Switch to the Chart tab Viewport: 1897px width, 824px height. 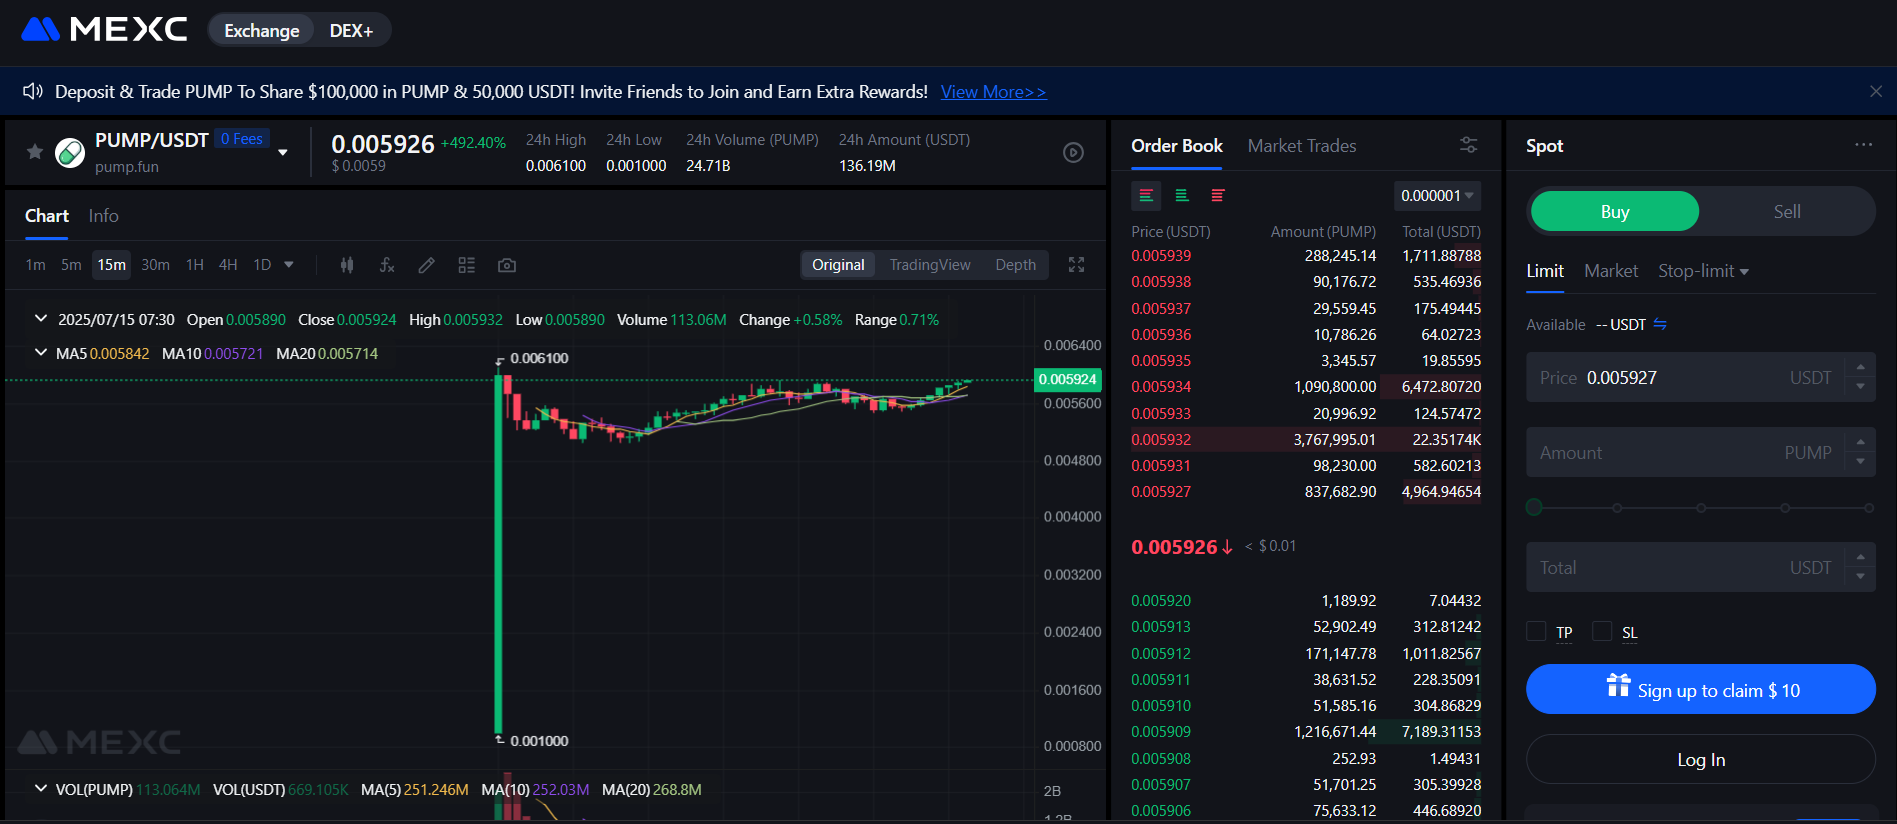46,216
